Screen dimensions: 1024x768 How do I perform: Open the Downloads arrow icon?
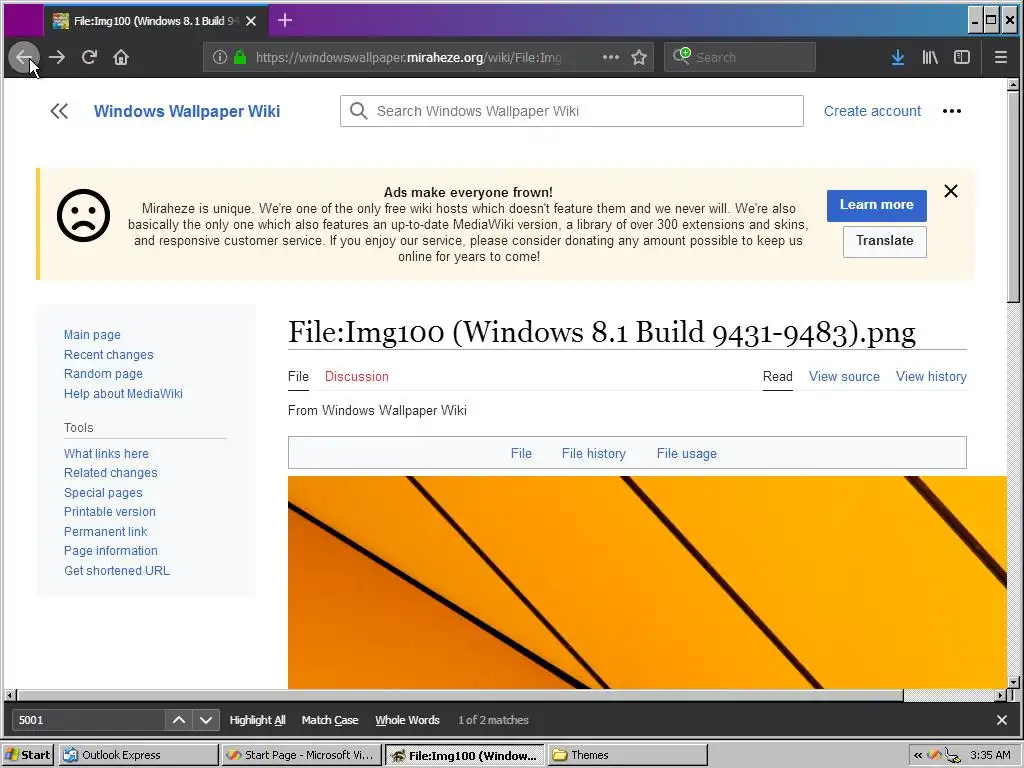(898, 57)
